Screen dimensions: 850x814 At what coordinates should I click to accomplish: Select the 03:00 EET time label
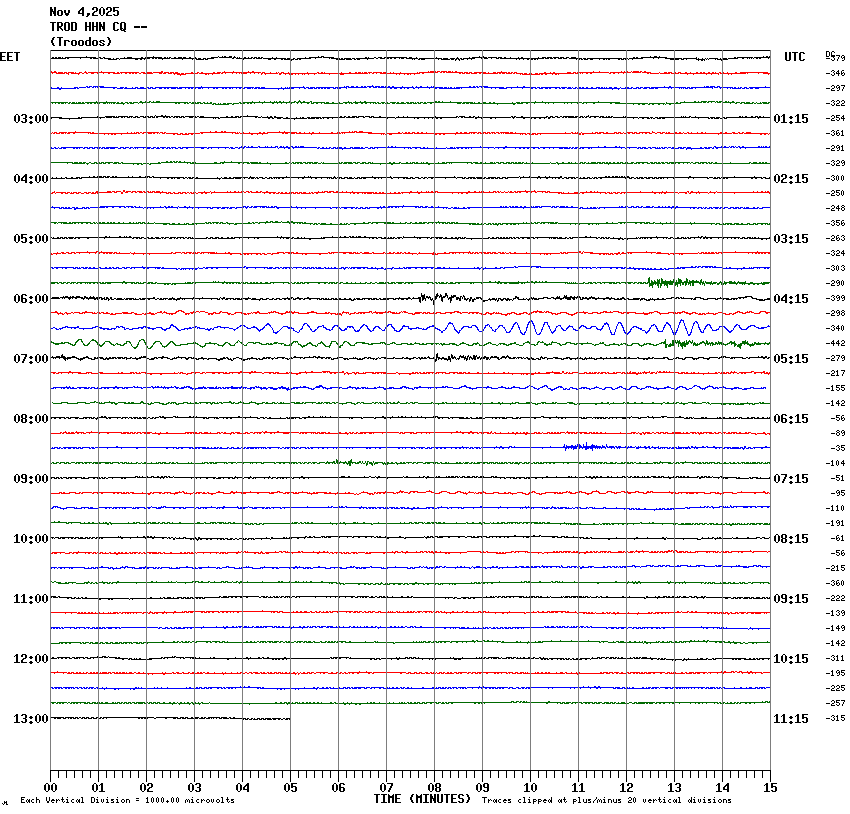point(30,119)
